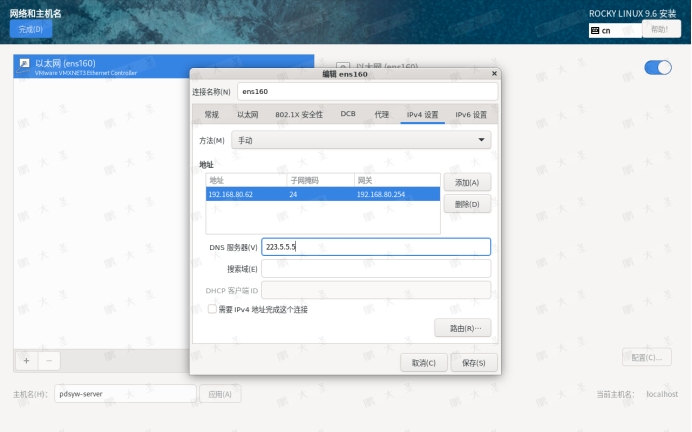The height and width of the screenshot is (432, 692).
Task: Open the 路由(R)… routes button
Action: (x=463, y=328)
